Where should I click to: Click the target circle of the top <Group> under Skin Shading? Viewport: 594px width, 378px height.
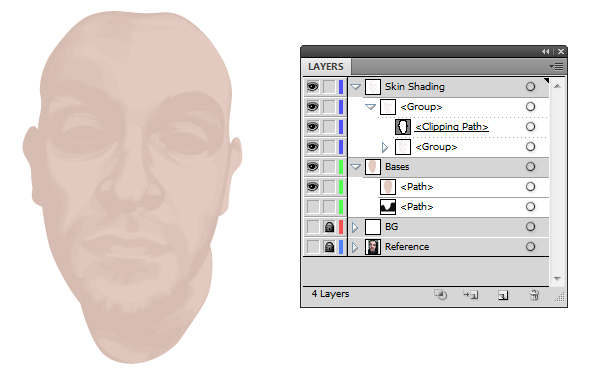(530, 107)
